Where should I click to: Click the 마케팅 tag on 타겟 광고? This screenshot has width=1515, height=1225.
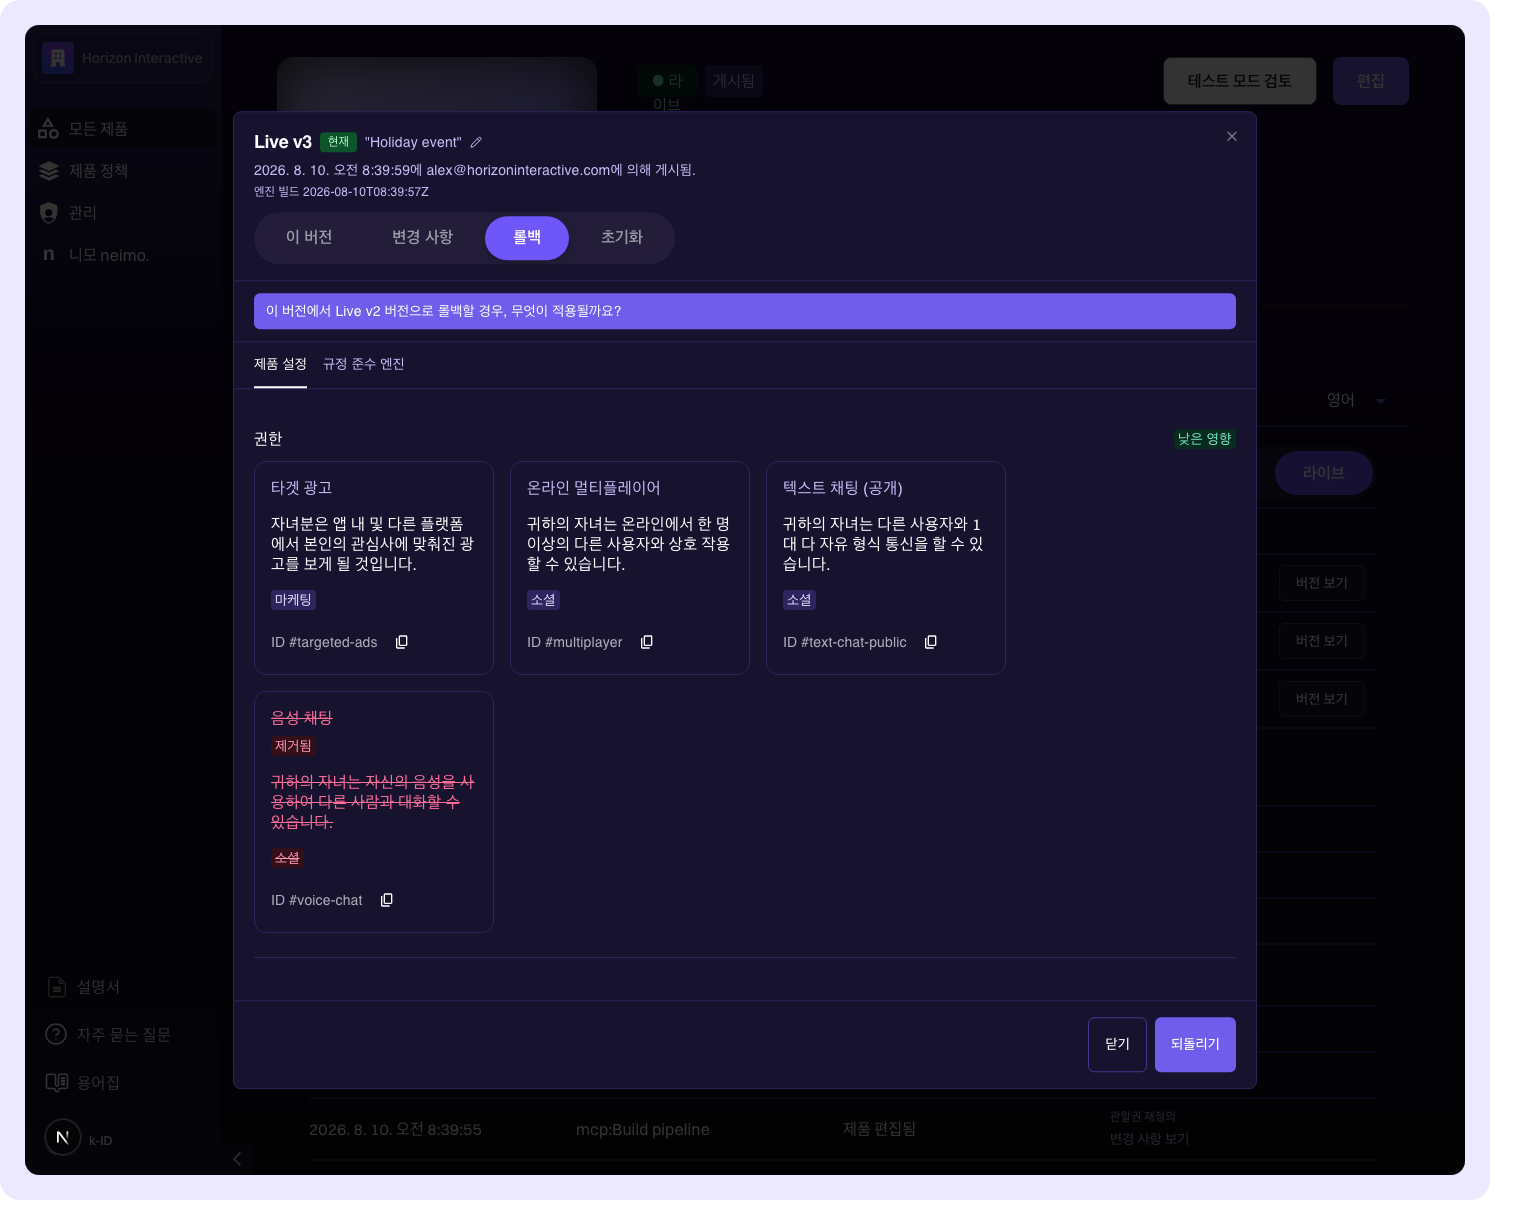(293, 600)
